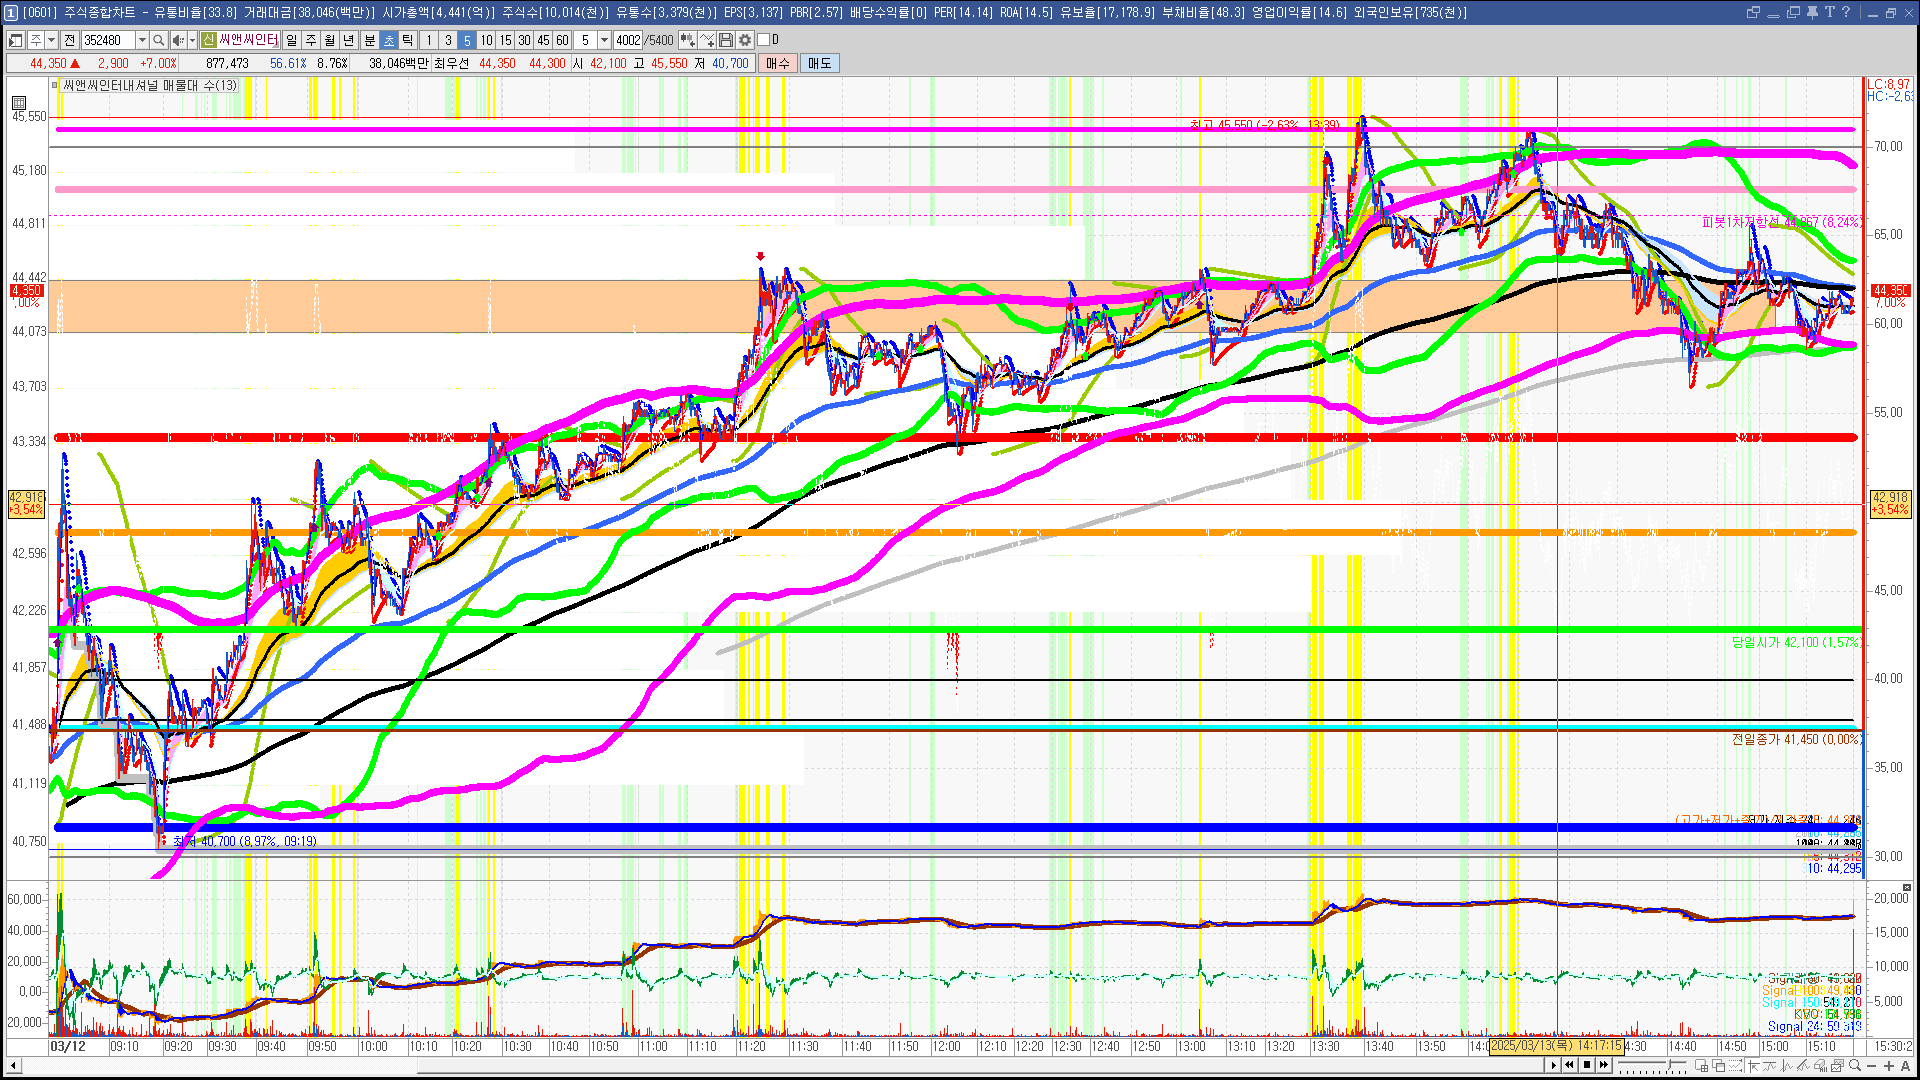Click the speaker sound icon
Viewport: 1920px width, 1080px height.
tap(178, 40)
